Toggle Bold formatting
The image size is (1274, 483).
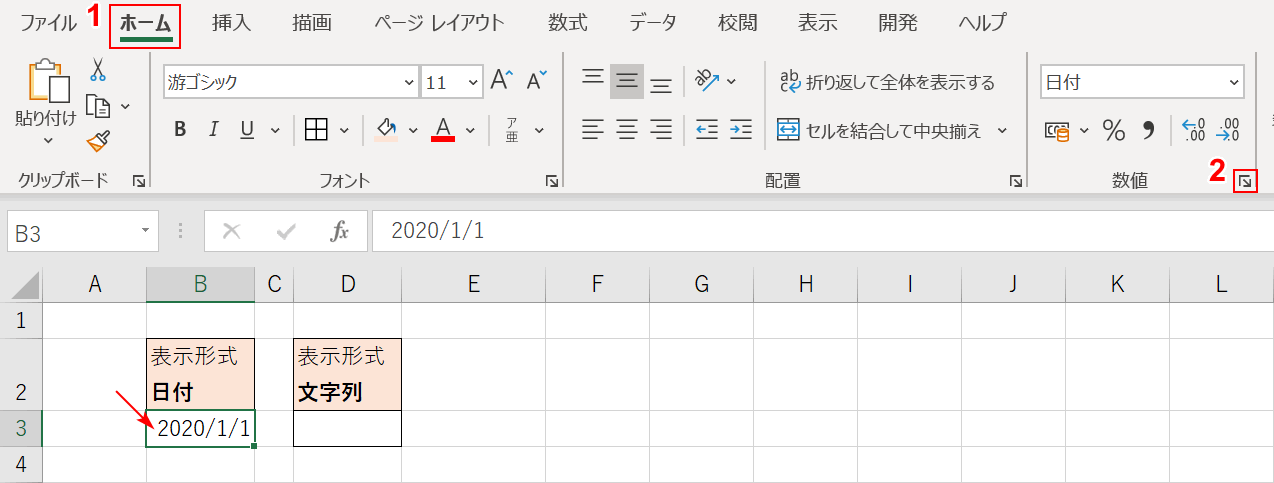pos(180,129)
